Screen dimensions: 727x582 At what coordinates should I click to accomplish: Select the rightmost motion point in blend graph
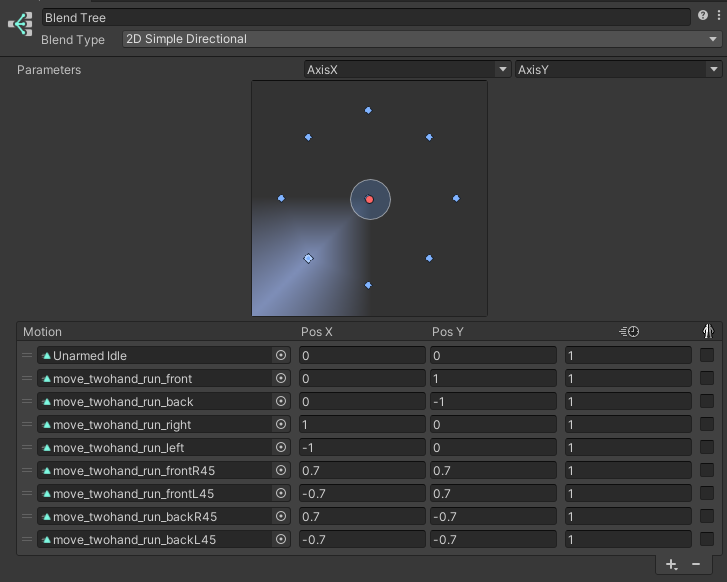(456, 198)
